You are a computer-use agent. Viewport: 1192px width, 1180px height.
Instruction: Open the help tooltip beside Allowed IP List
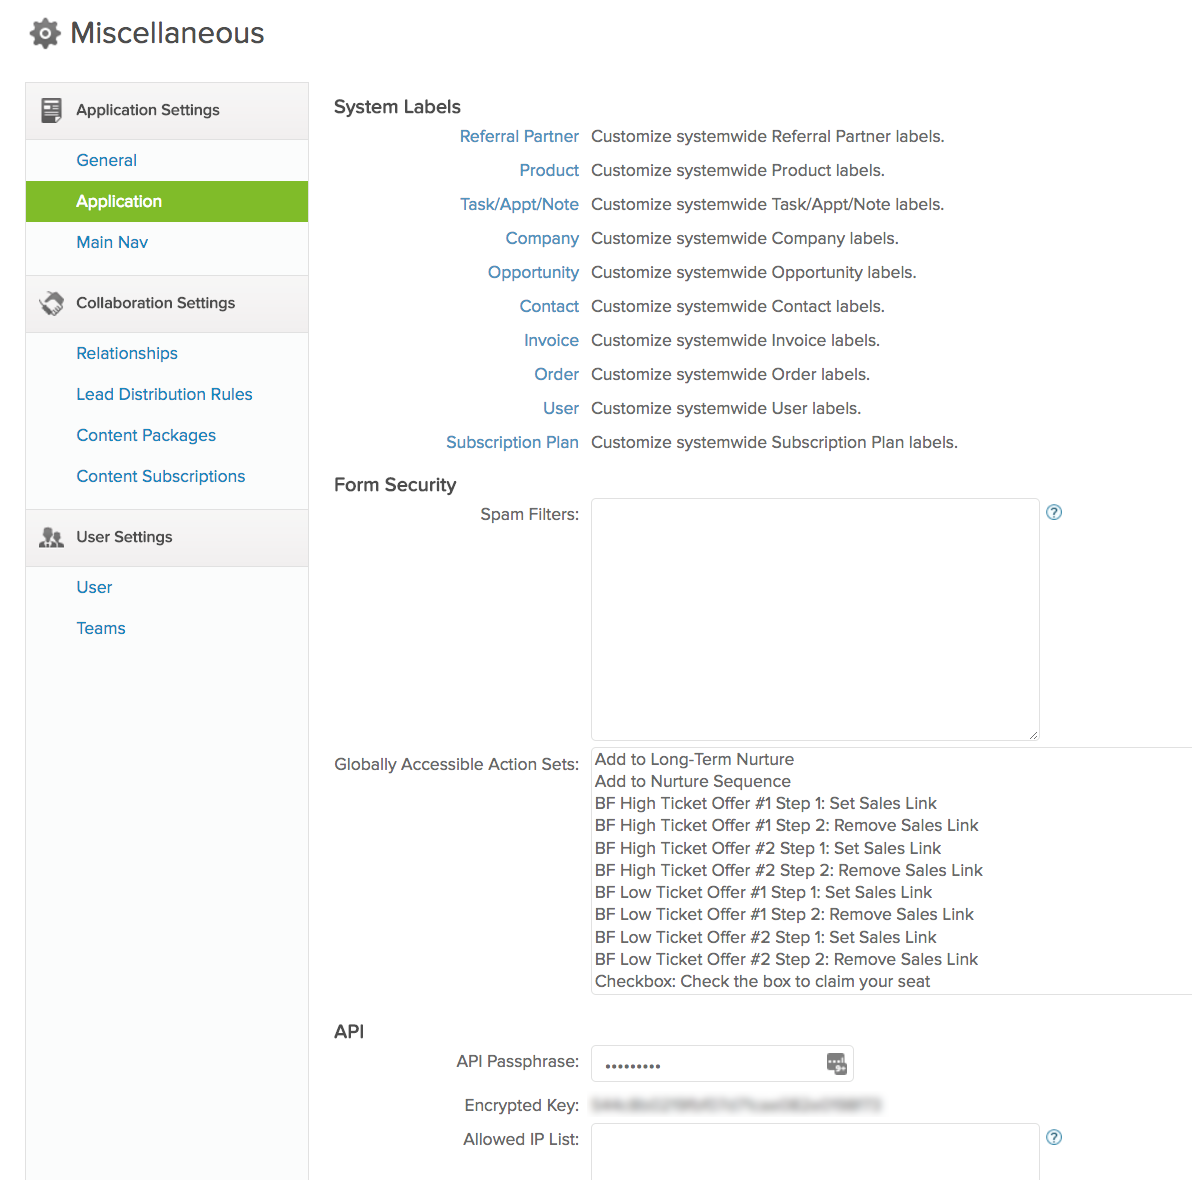[x=1053, y=1137]
